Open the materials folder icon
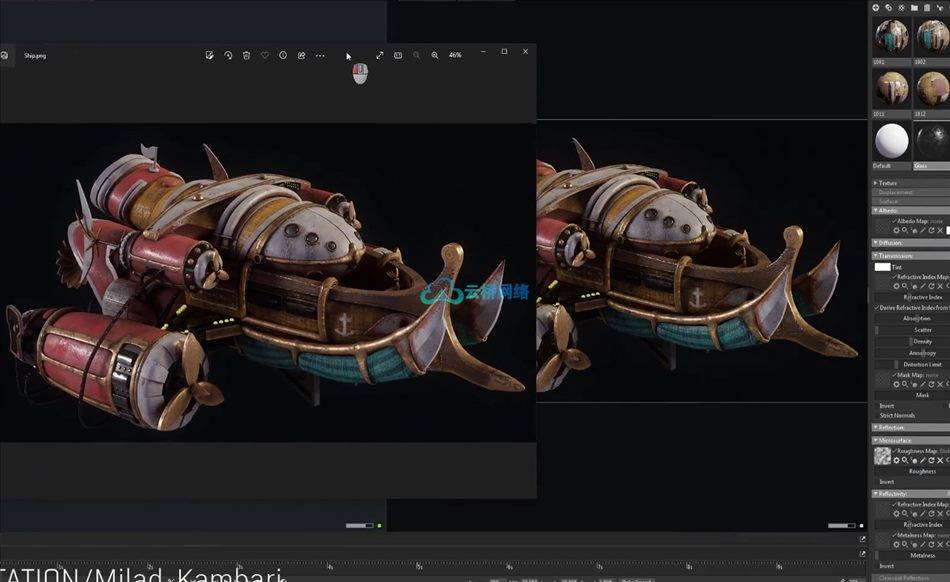950x582 pixels. [914, 8]
